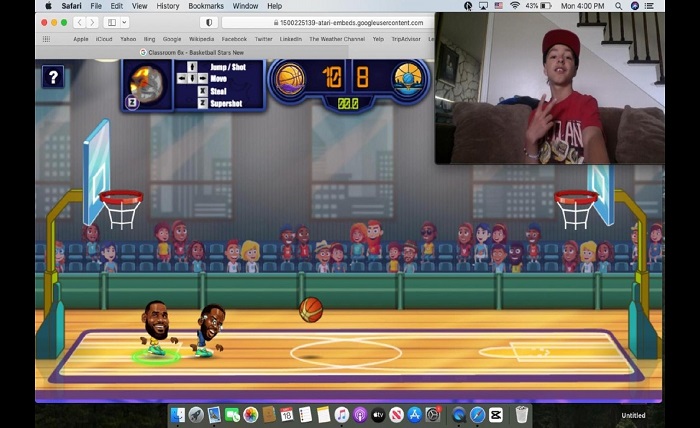Open The Weather Channel bookmark
Image resolution: width=700 pixels, height=428 pixels.
337,39
